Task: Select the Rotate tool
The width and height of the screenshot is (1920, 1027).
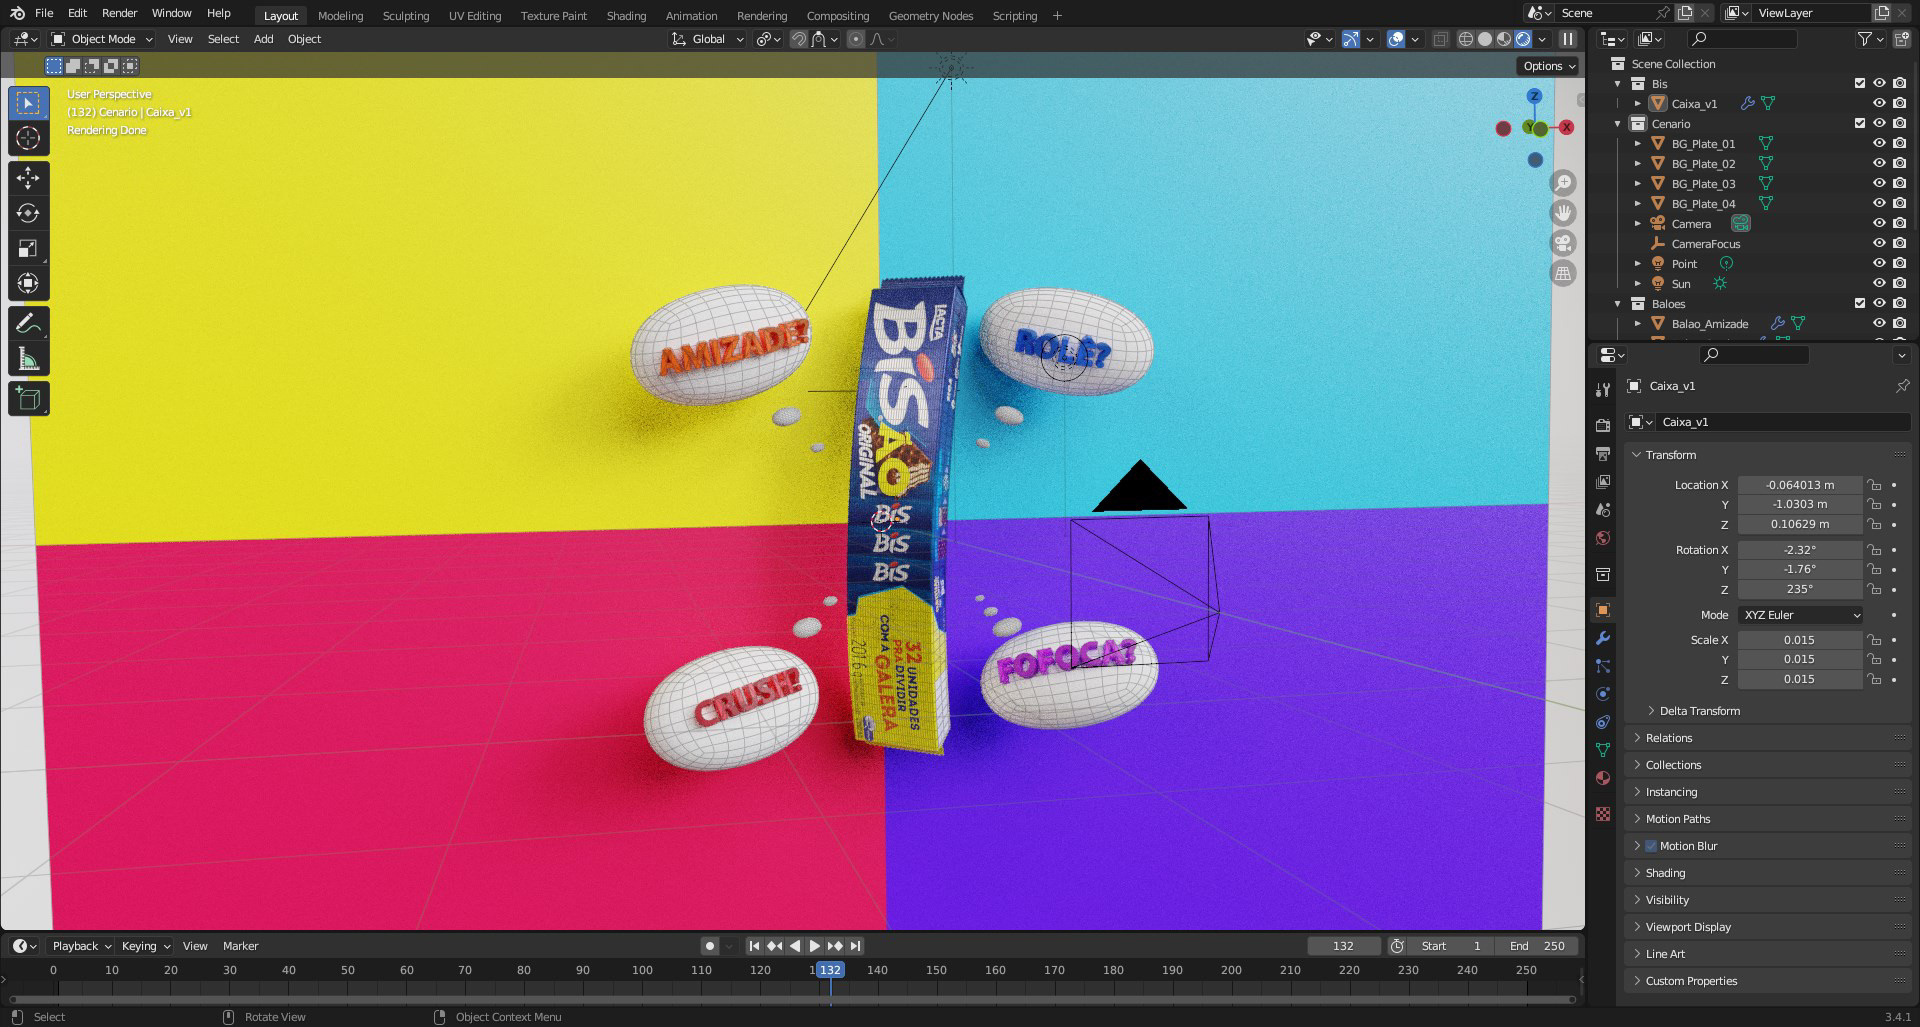Action: pos(28,213)
